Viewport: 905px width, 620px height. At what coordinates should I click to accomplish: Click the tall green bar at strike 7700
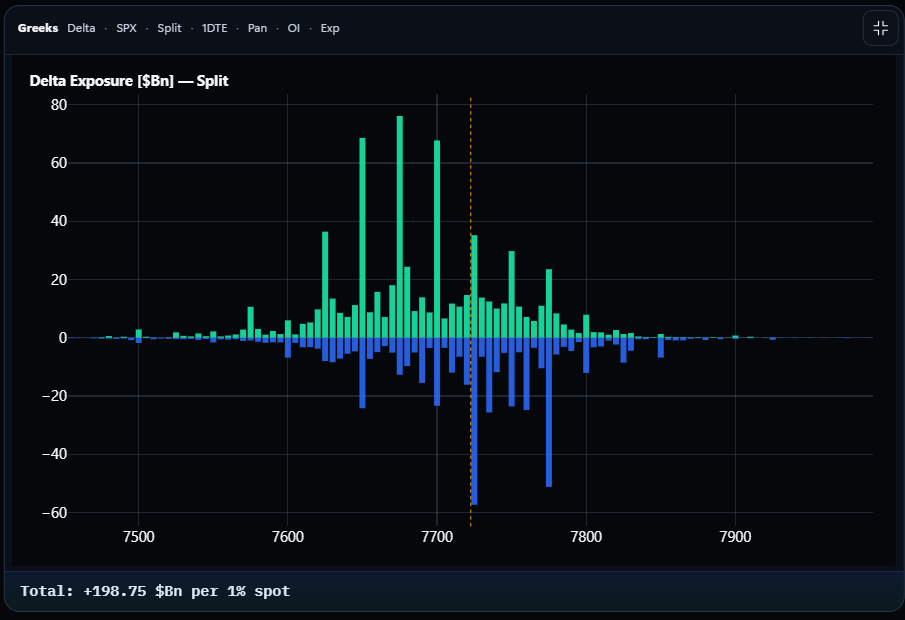(437, 239)
